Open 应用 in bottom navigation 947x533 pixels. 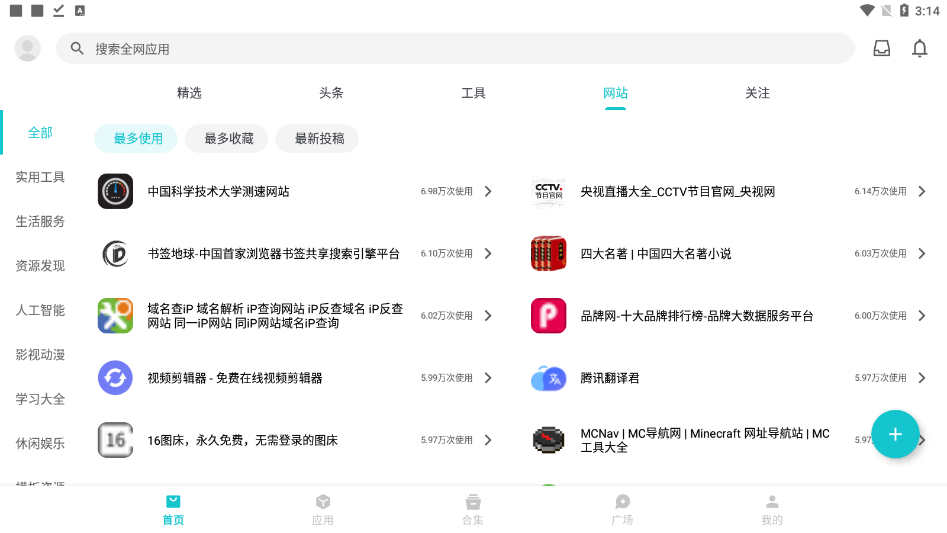coord(323,510)
